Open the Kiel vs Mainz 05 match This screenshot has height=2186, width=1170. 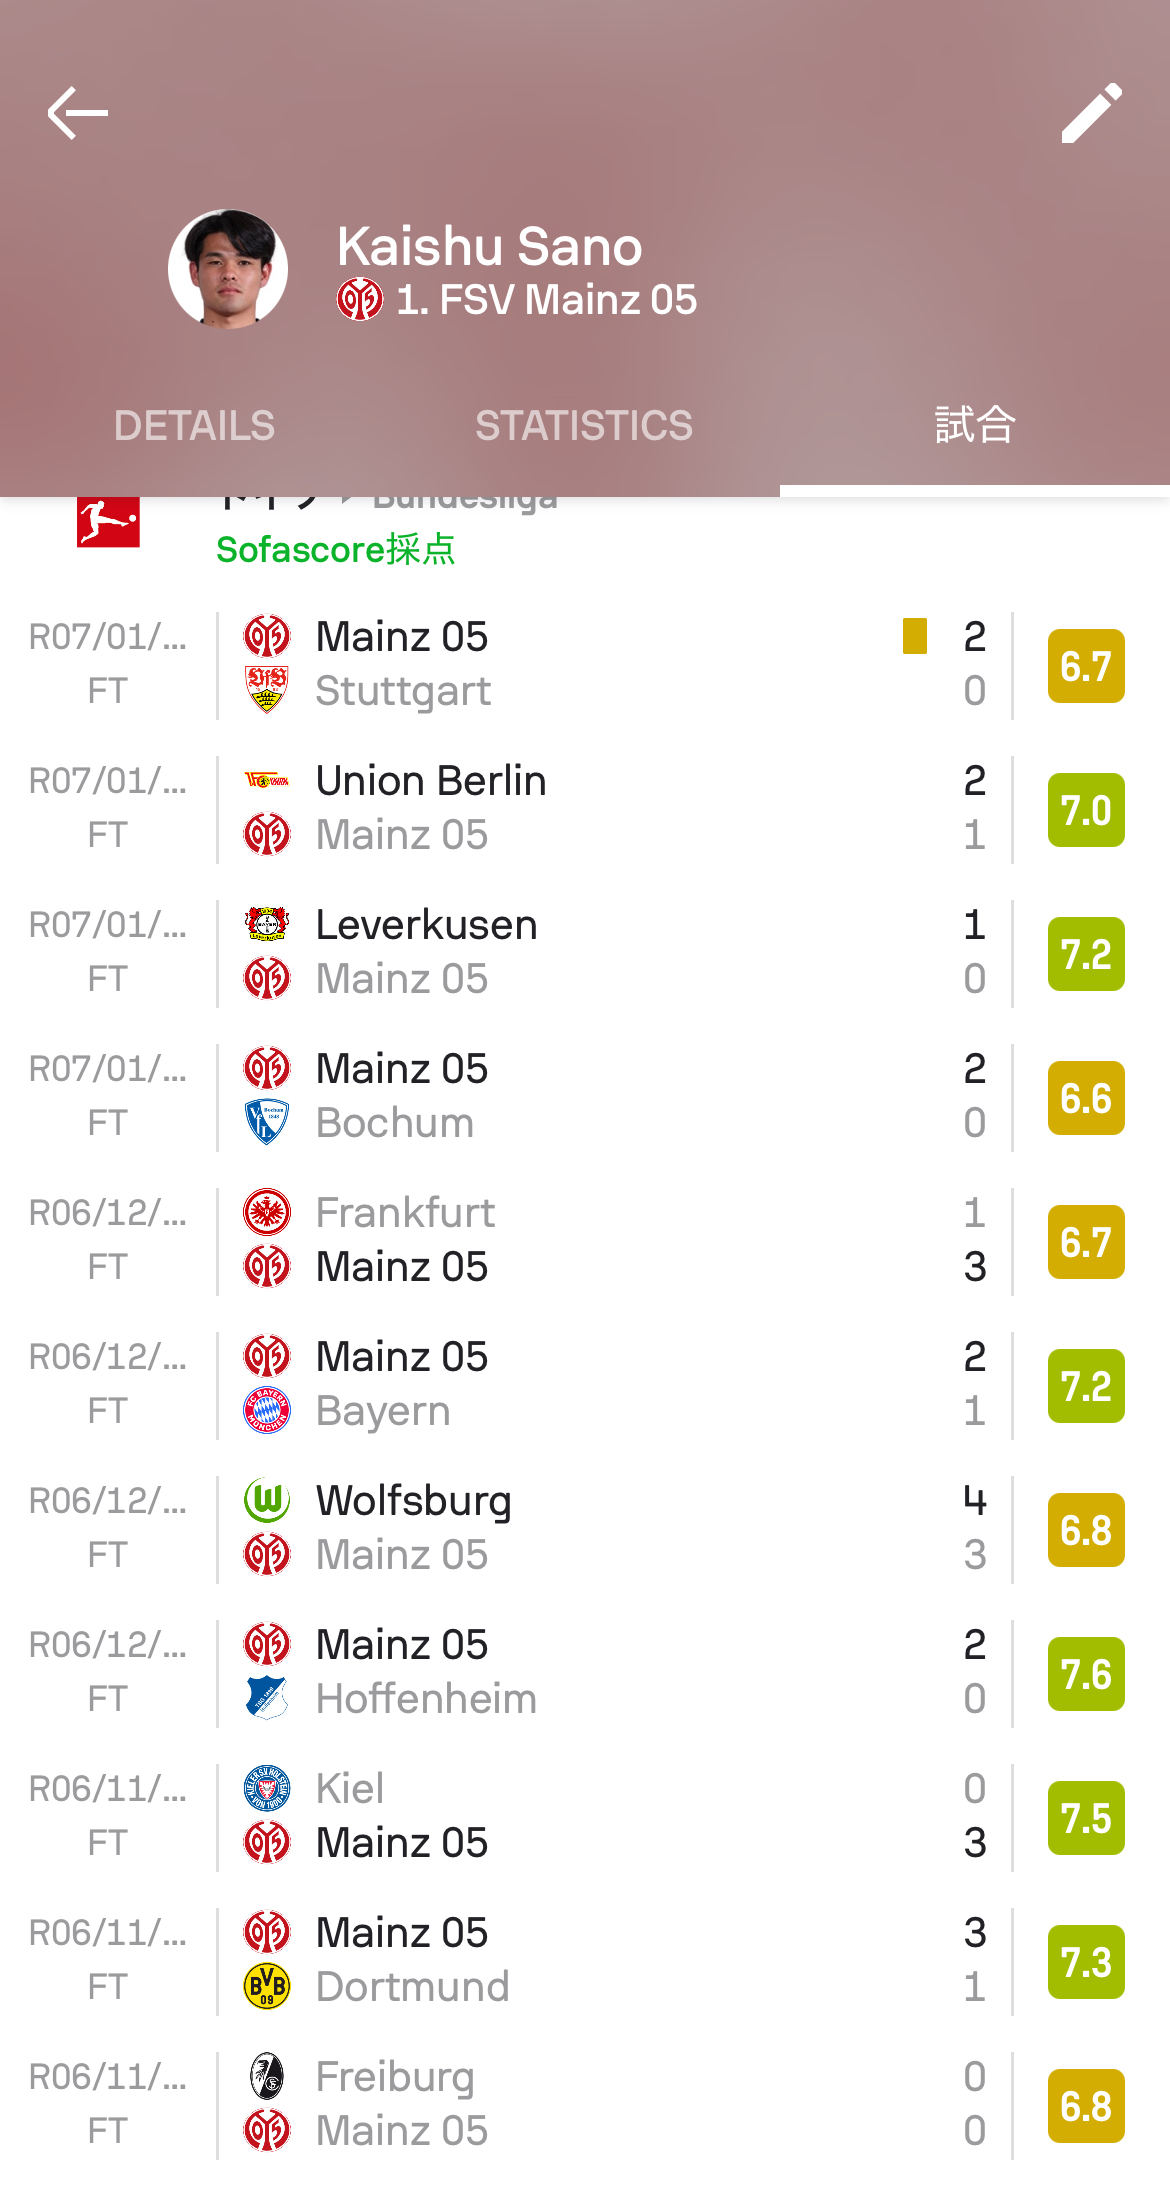[600, 1816]
